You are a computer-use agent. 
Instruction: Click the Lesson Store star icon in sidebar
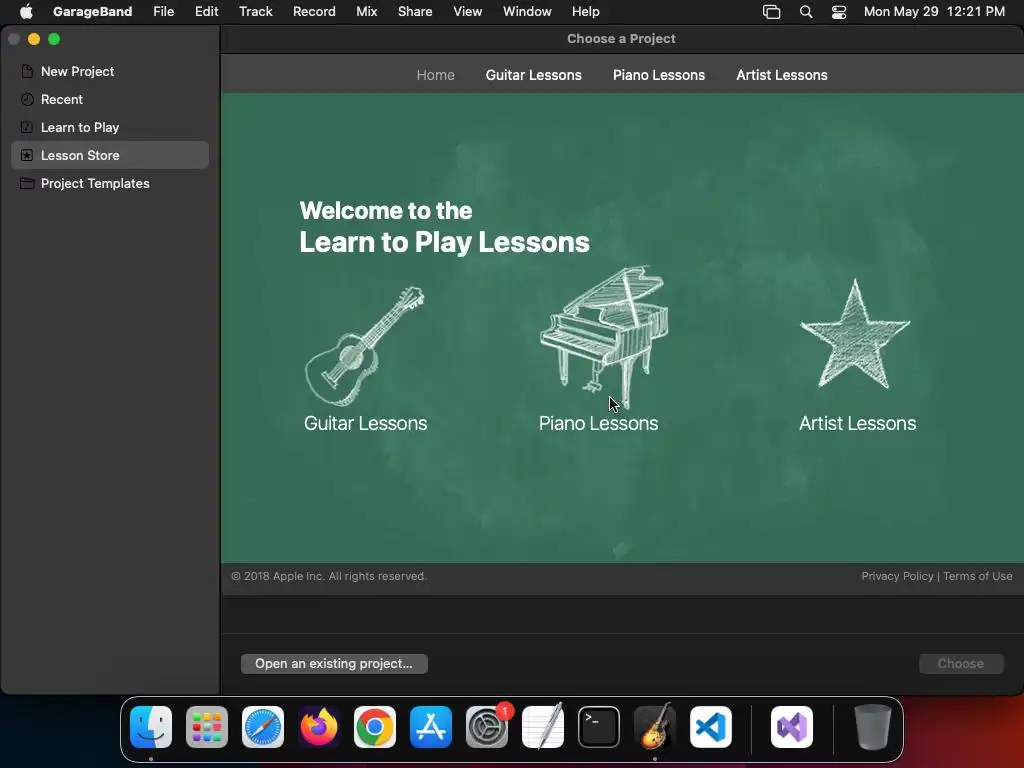click(27, 155)
